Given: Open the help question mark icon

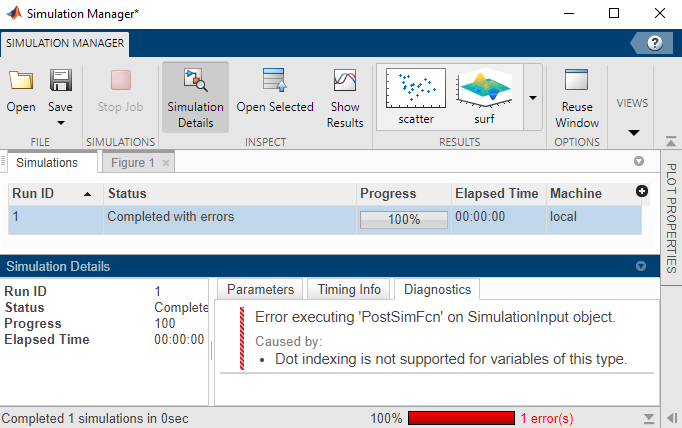Looking at the screenshot, I should pyautogui.click(x=655, y=43).
